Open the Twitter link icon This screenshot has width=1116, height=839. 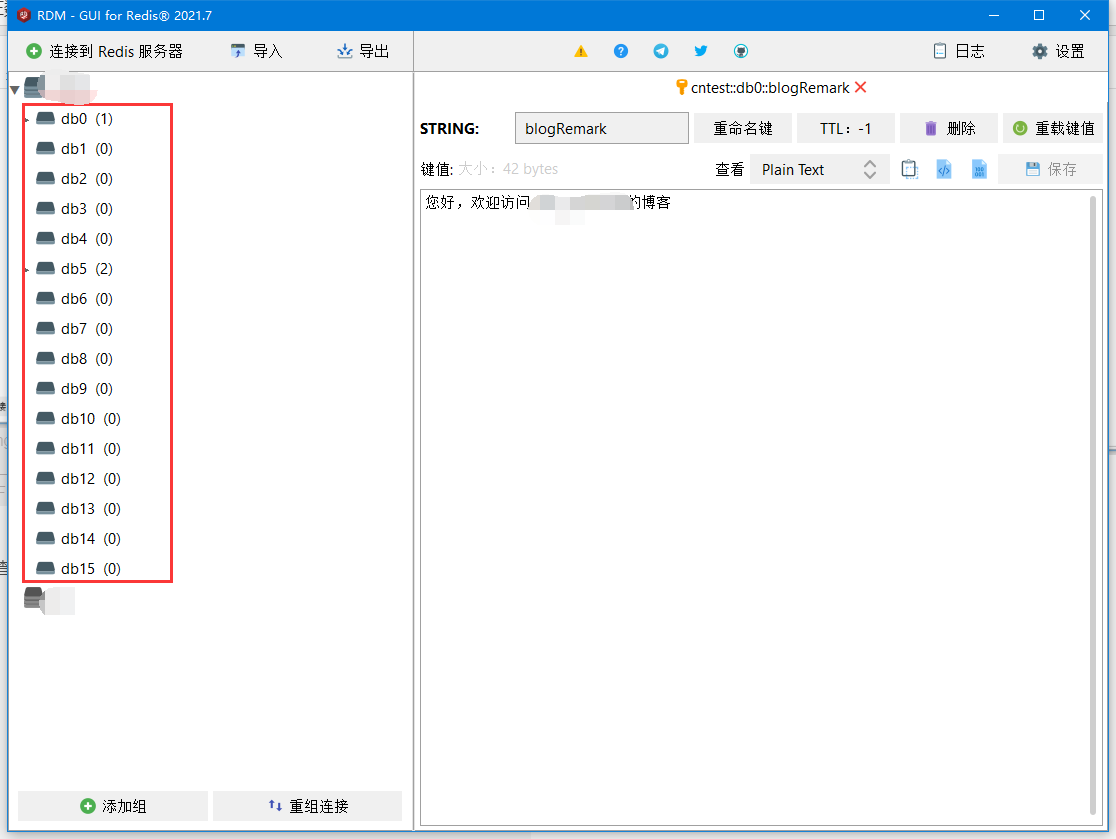tap(700, 51)
